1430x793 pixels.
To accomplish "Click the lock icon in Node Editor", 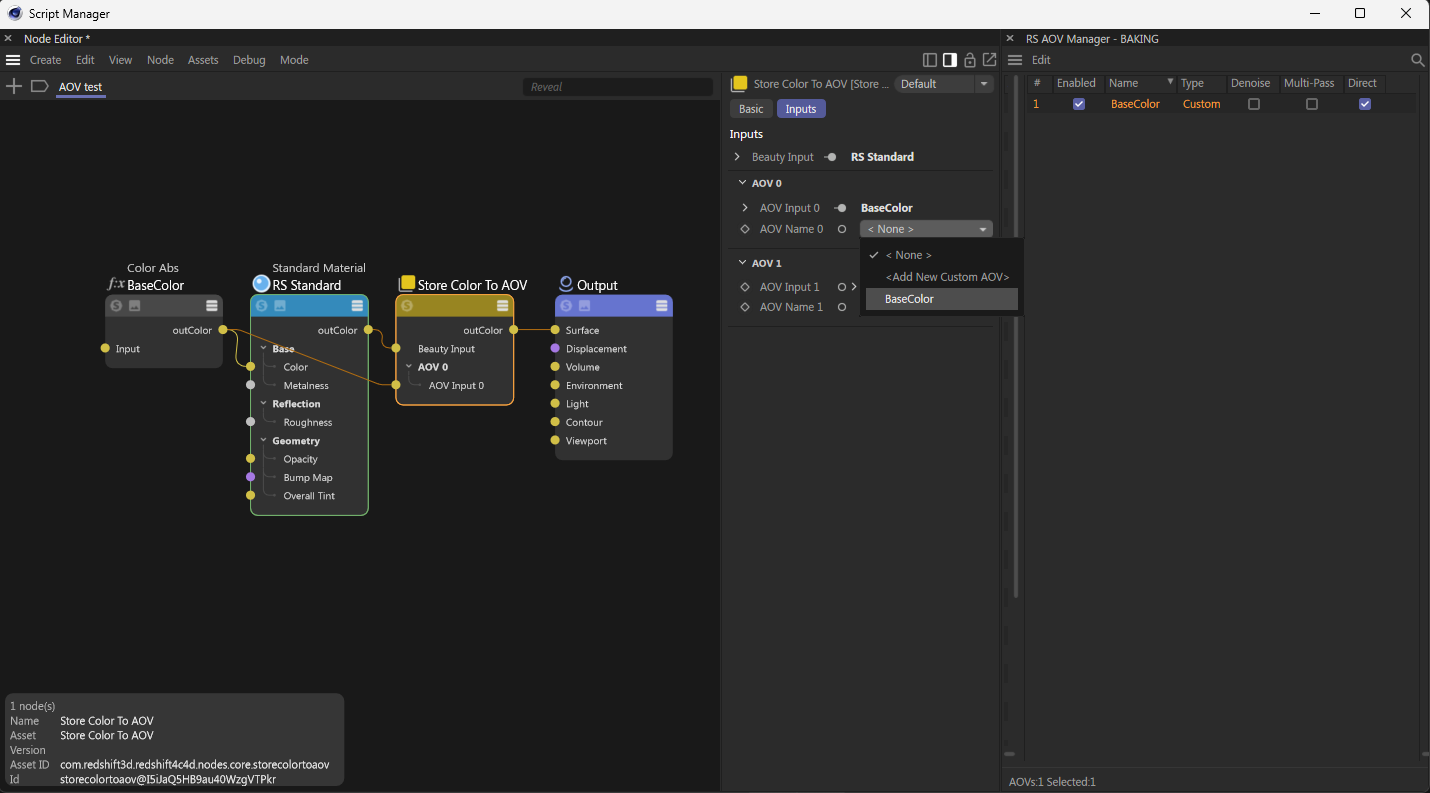I will (970, 60).
